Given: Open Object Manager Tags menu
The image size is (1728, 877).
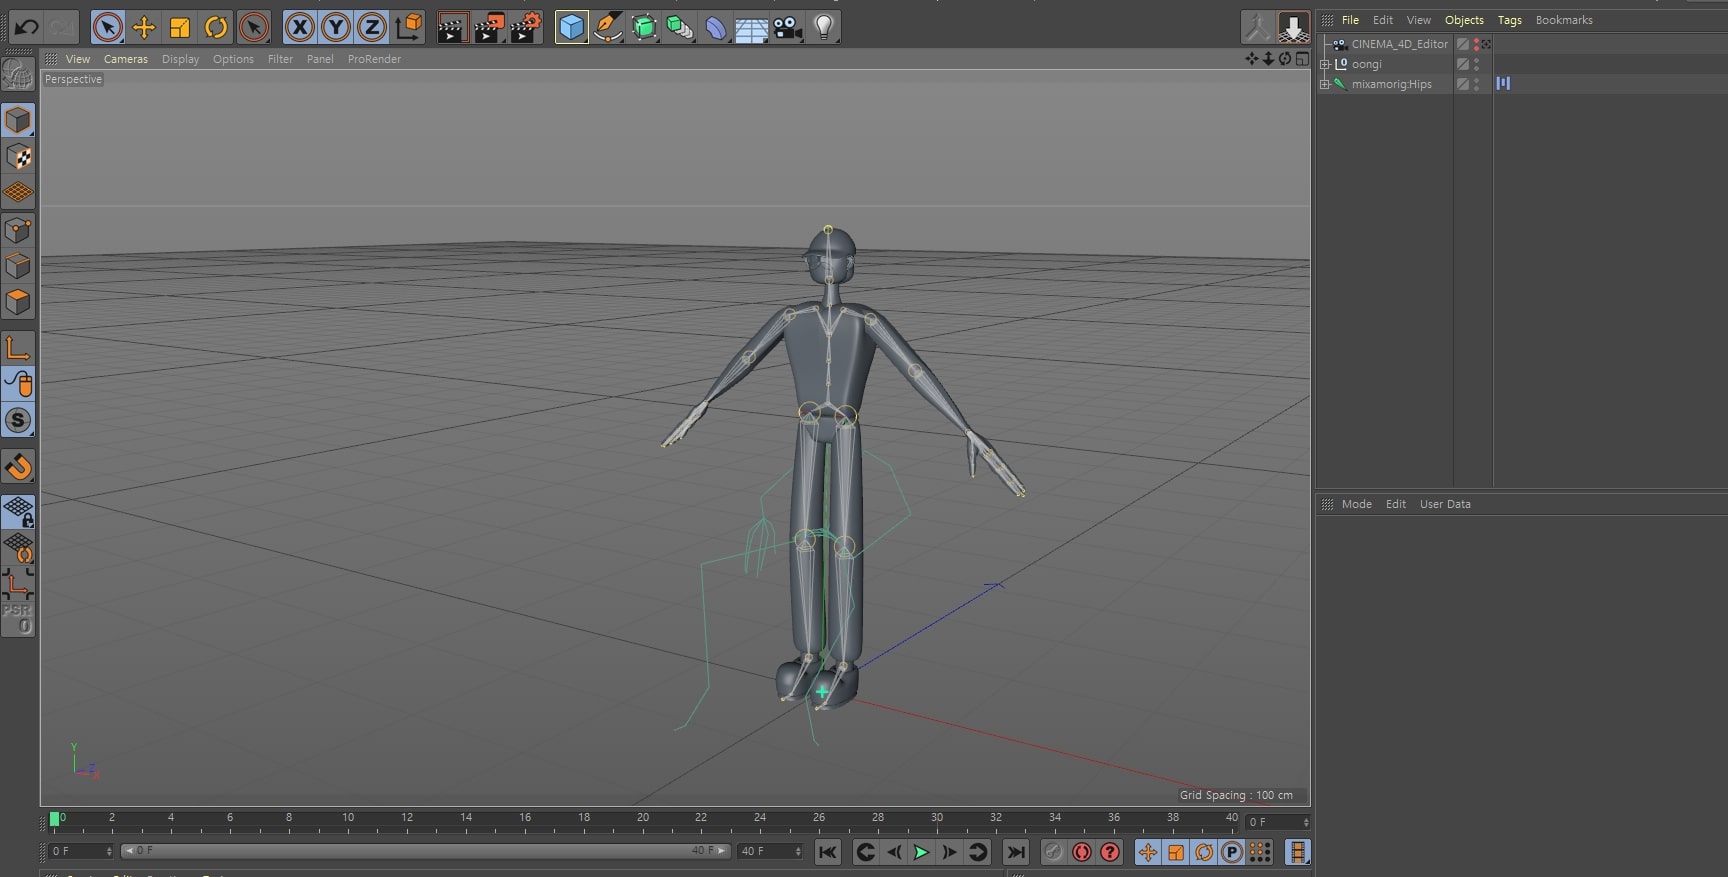Looking at the screenshot, I should (x=1510, y=20).
